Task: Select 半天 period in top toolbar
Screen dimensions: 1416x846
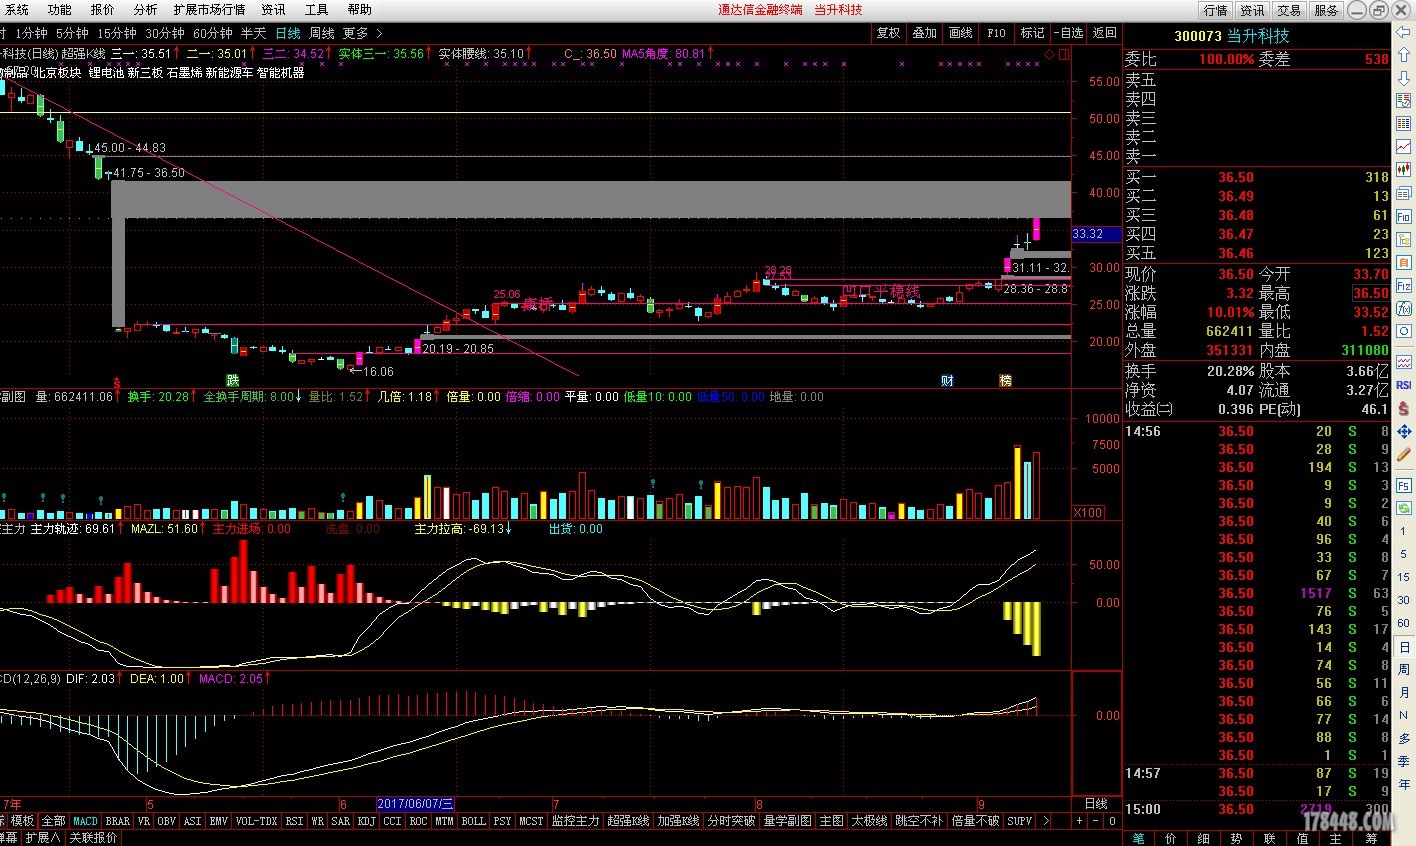Action: click(x=253, y=33)
